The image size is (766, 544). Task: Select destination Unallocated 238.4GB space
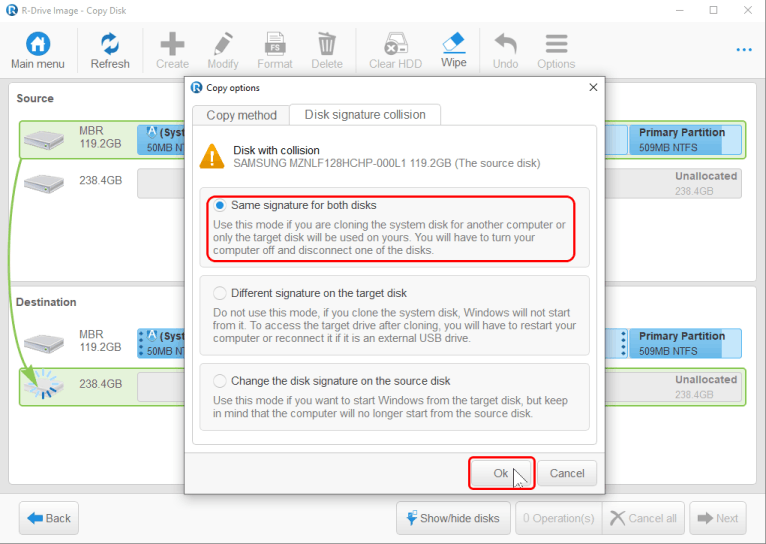pyautogui.click(x=674, y=387)
